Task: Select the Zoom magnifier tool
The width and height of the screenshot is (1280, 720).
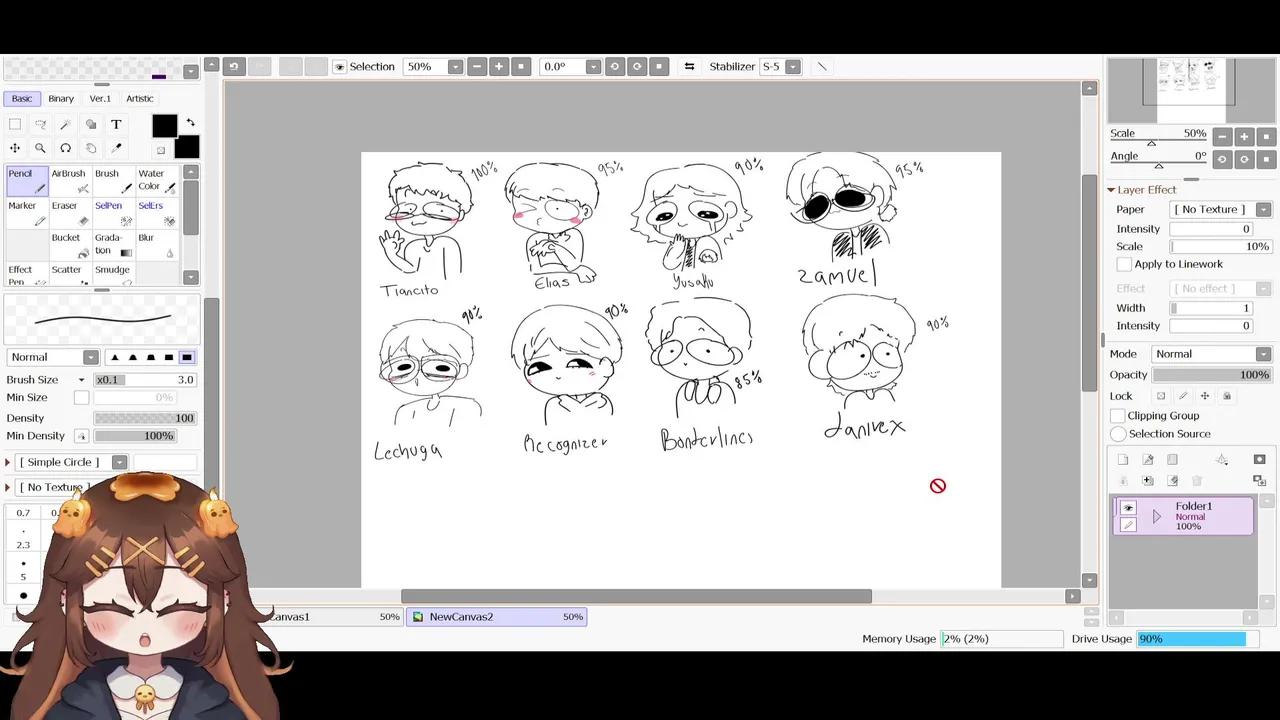Action: pyautogui.click(x=40, y=148)
